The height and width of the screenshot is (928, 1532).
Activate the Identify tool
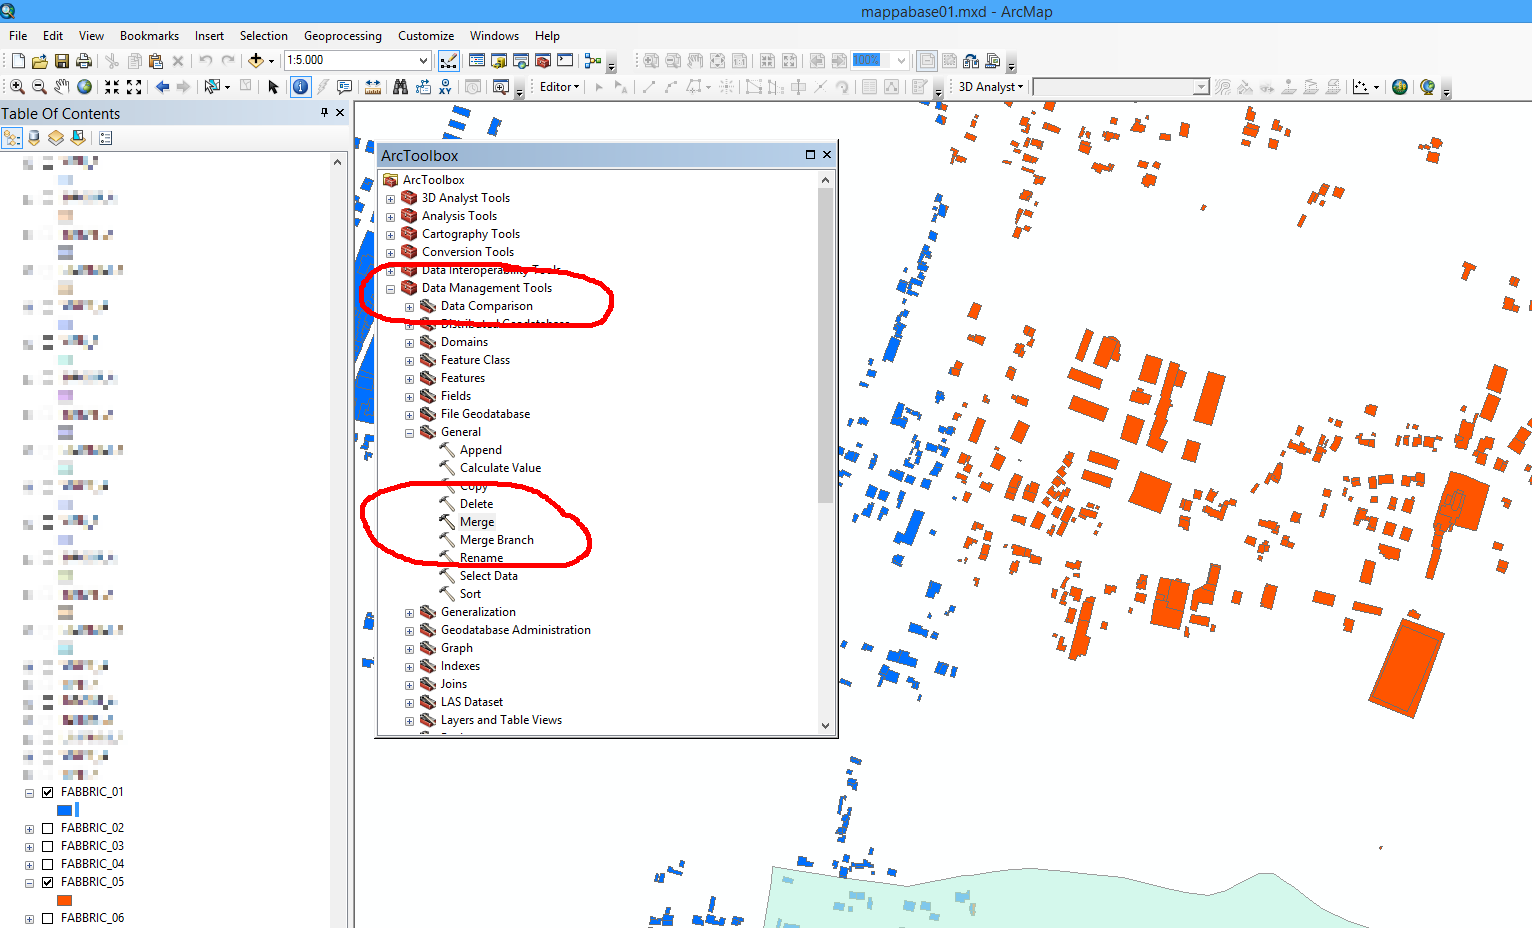pos(300,87)
